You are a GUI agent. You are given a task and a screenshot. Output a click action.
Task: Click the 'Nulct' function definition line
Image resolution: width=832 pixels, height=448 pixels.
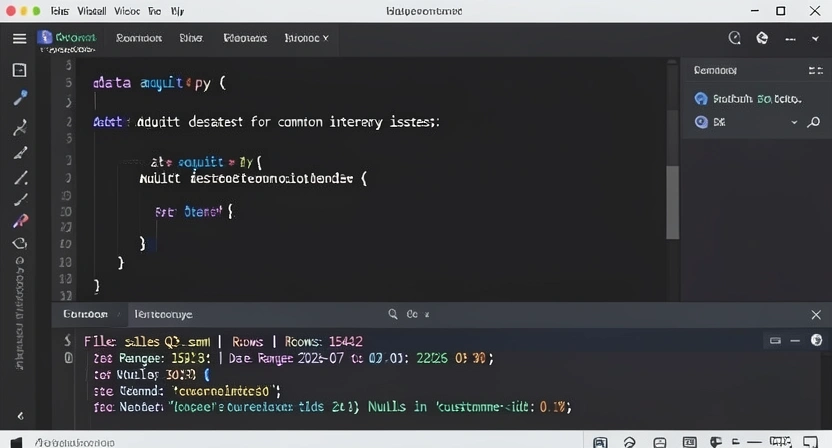tap(253, 178)
